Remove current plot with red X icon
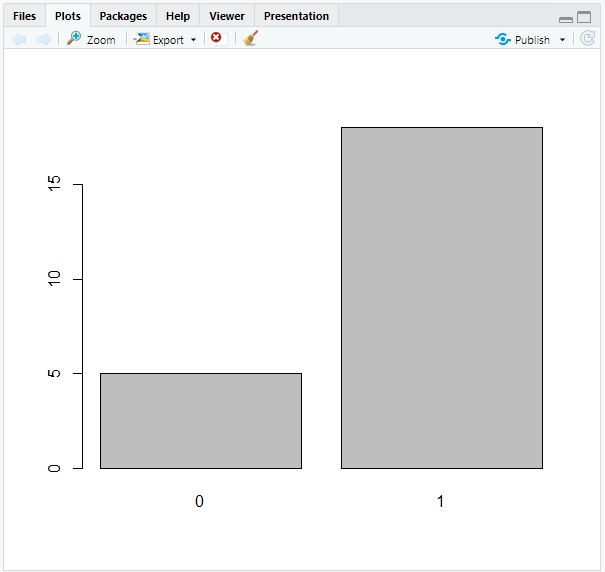The image size is (605, 572). pos(216,38)
